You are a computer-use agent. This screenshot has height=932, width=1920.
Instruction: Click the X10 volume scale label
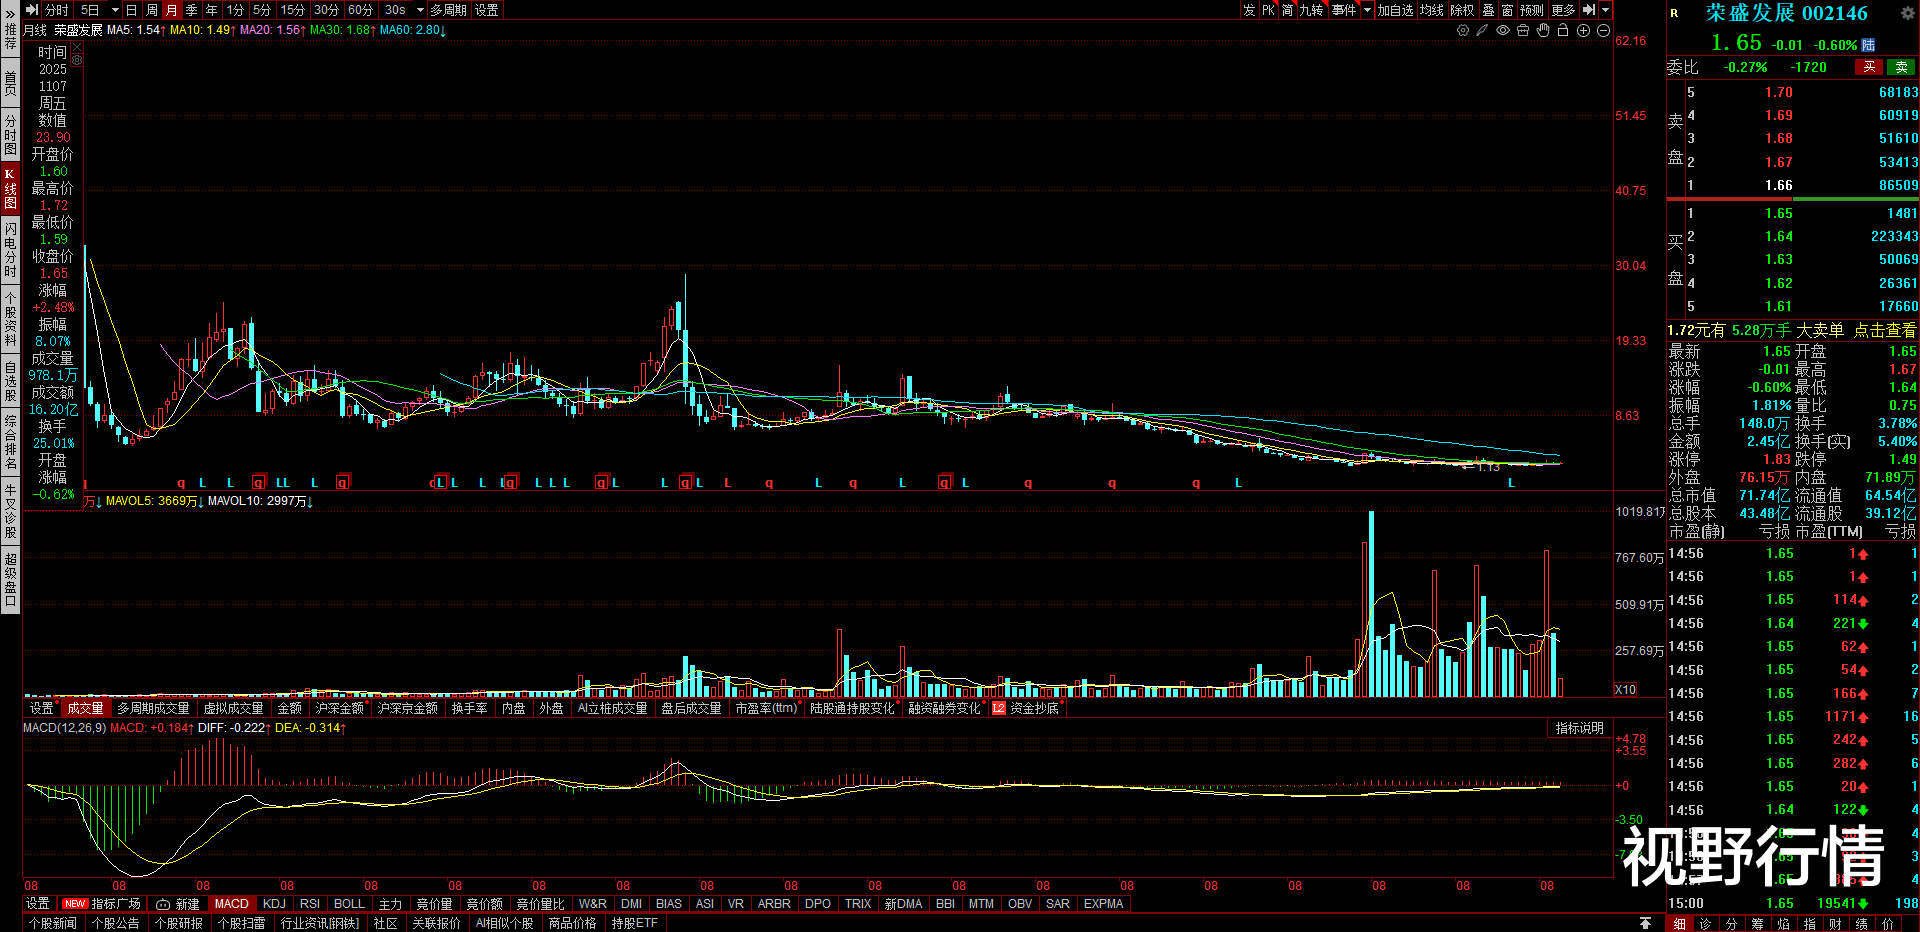click(1626, 690)
